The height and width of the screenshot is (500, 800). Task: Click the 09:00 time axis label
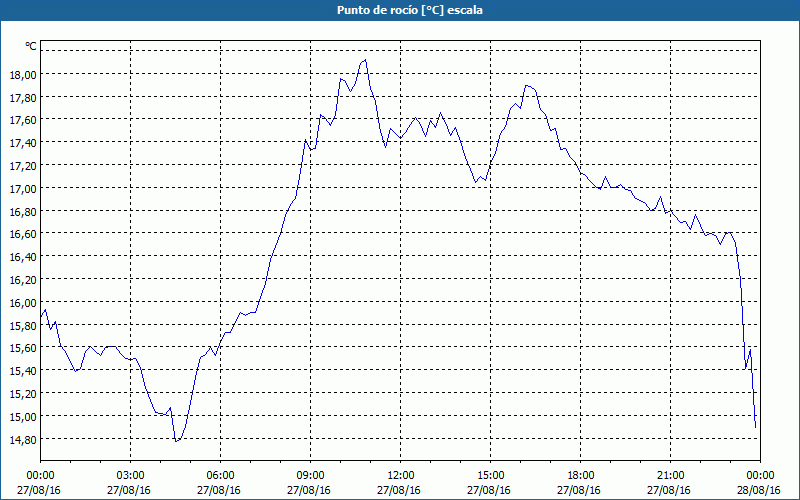click(310, 476)
